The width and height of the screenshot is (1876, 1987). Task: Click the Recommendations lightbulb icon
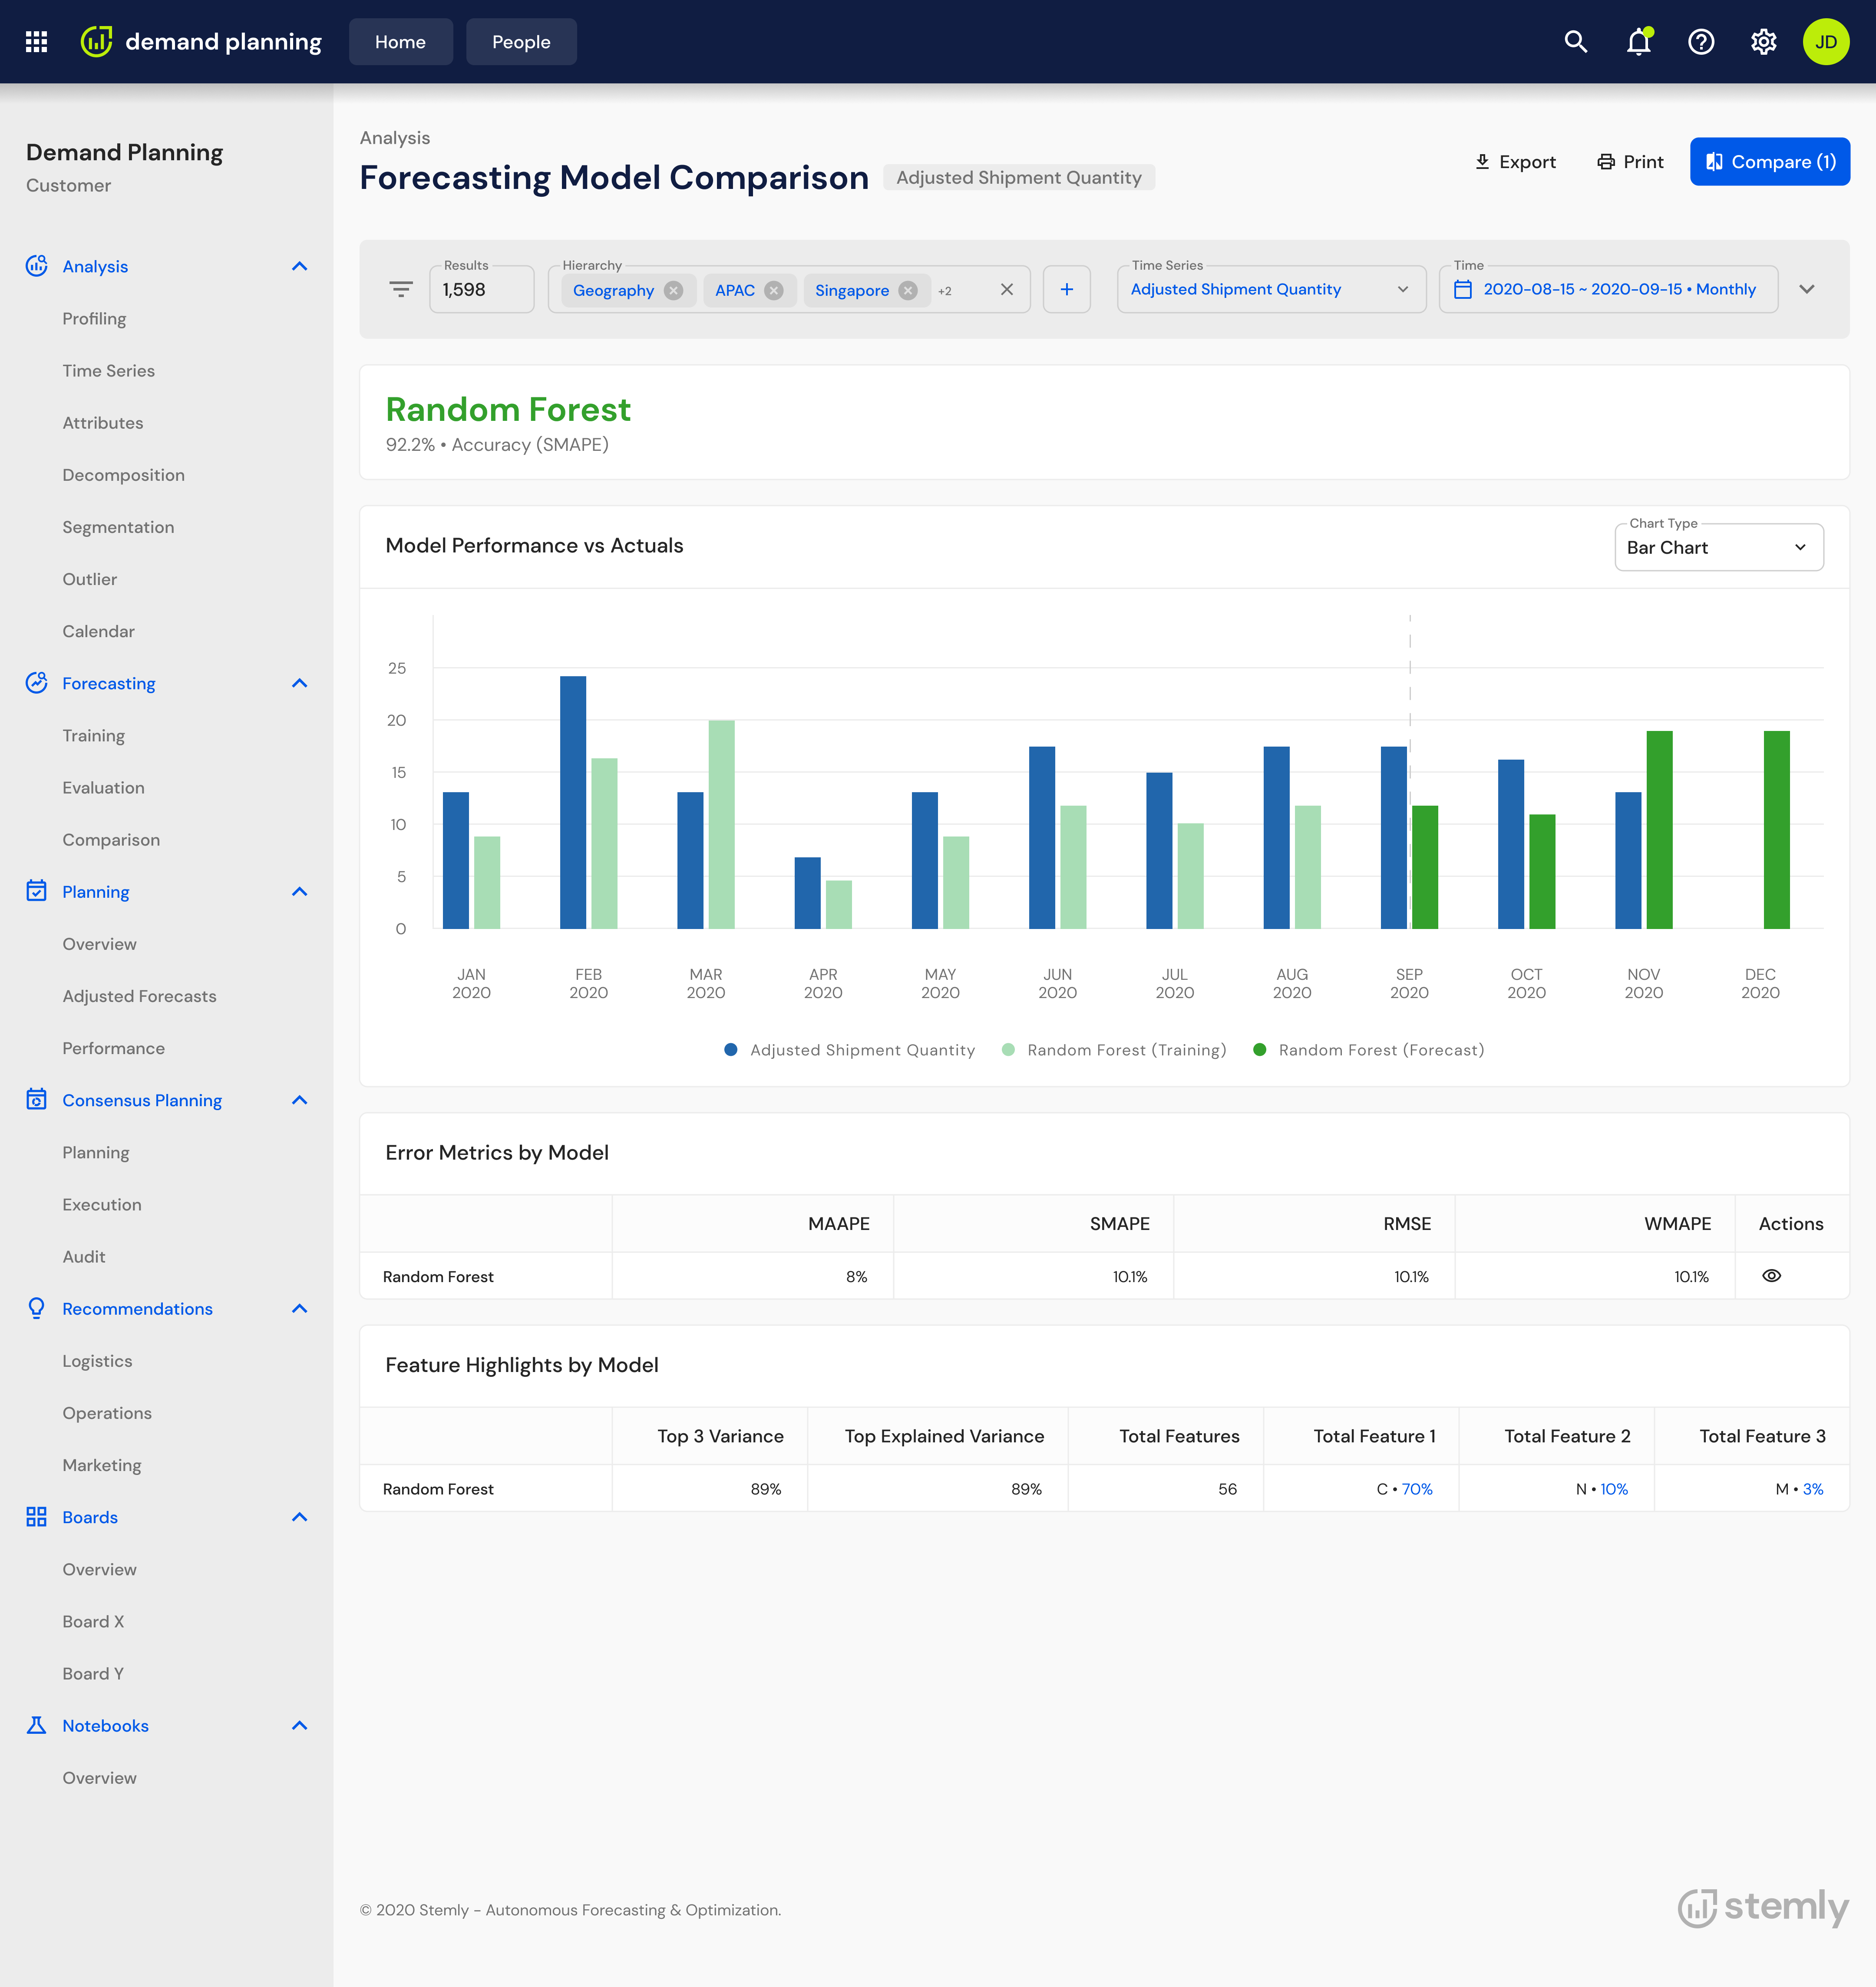pos(37,1308)
